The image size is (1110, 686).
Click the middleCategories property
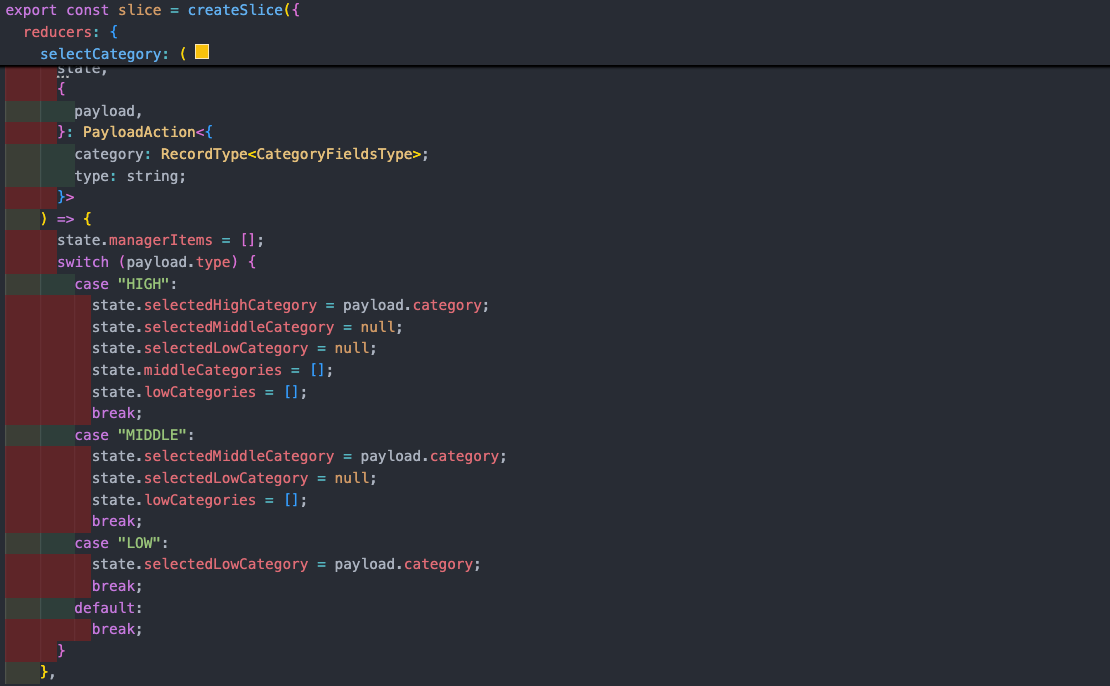[x=213, y=370]
